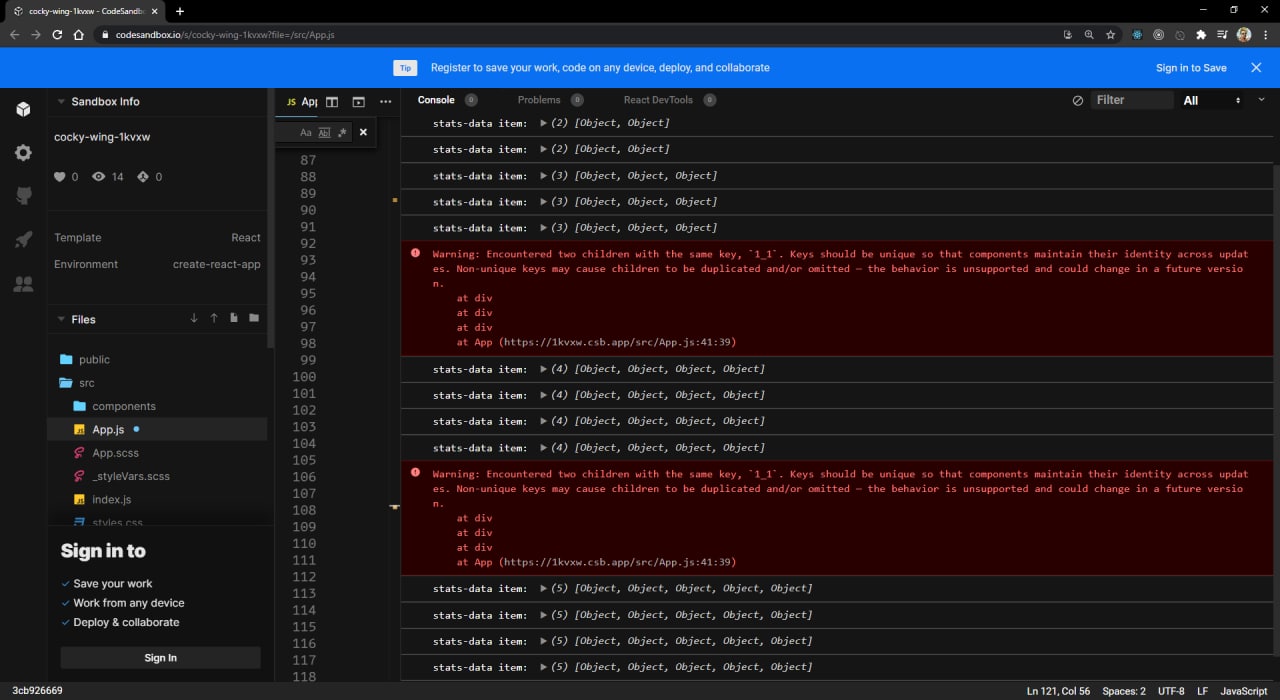Toggle Match Case in the find widget

coord(306,132)
